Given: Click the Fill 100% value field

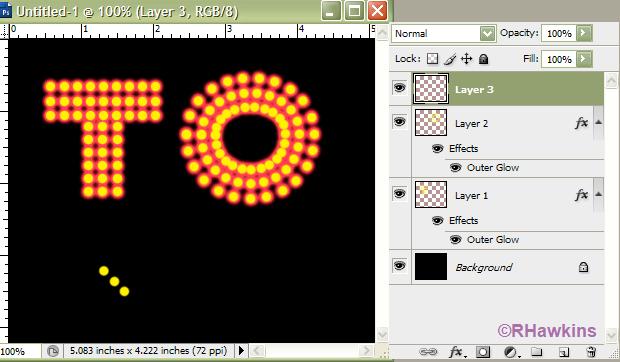Looking at the screenshot, I should coord(559,59).
